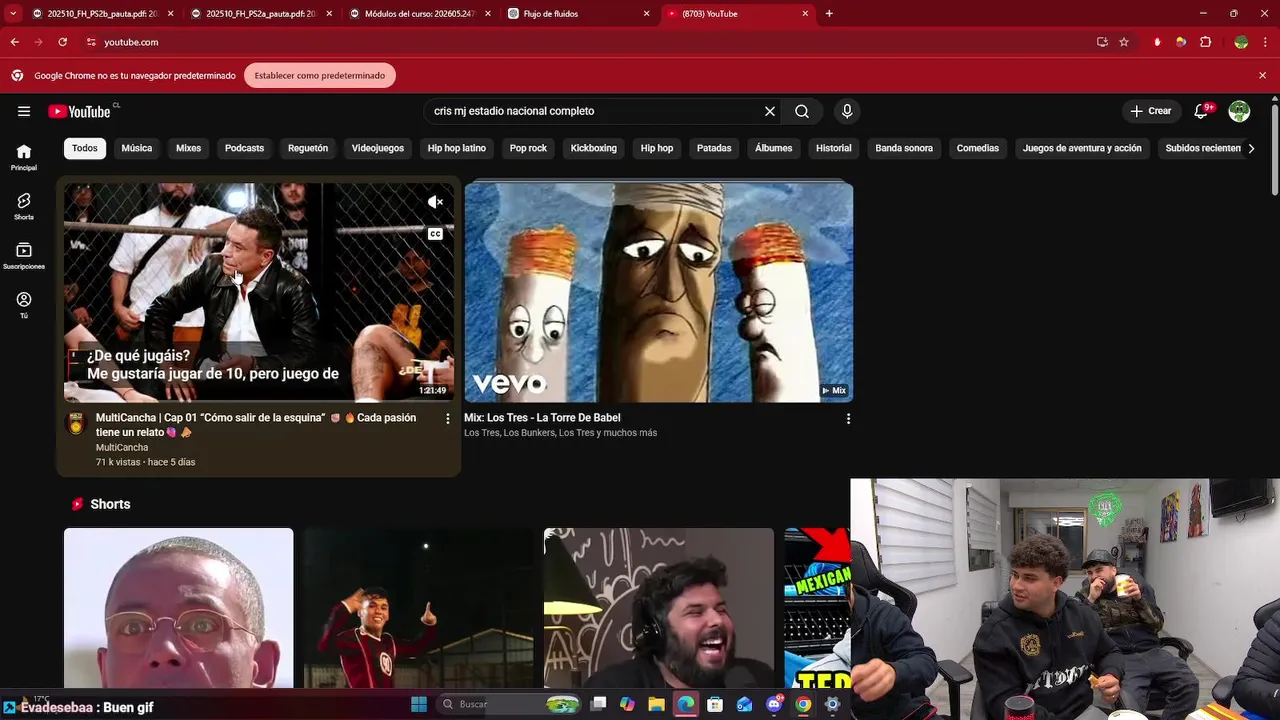Image resolution: width=1280 pixels, height=720 pixels.
Task: Reload the page
Action: coord(62,42)
